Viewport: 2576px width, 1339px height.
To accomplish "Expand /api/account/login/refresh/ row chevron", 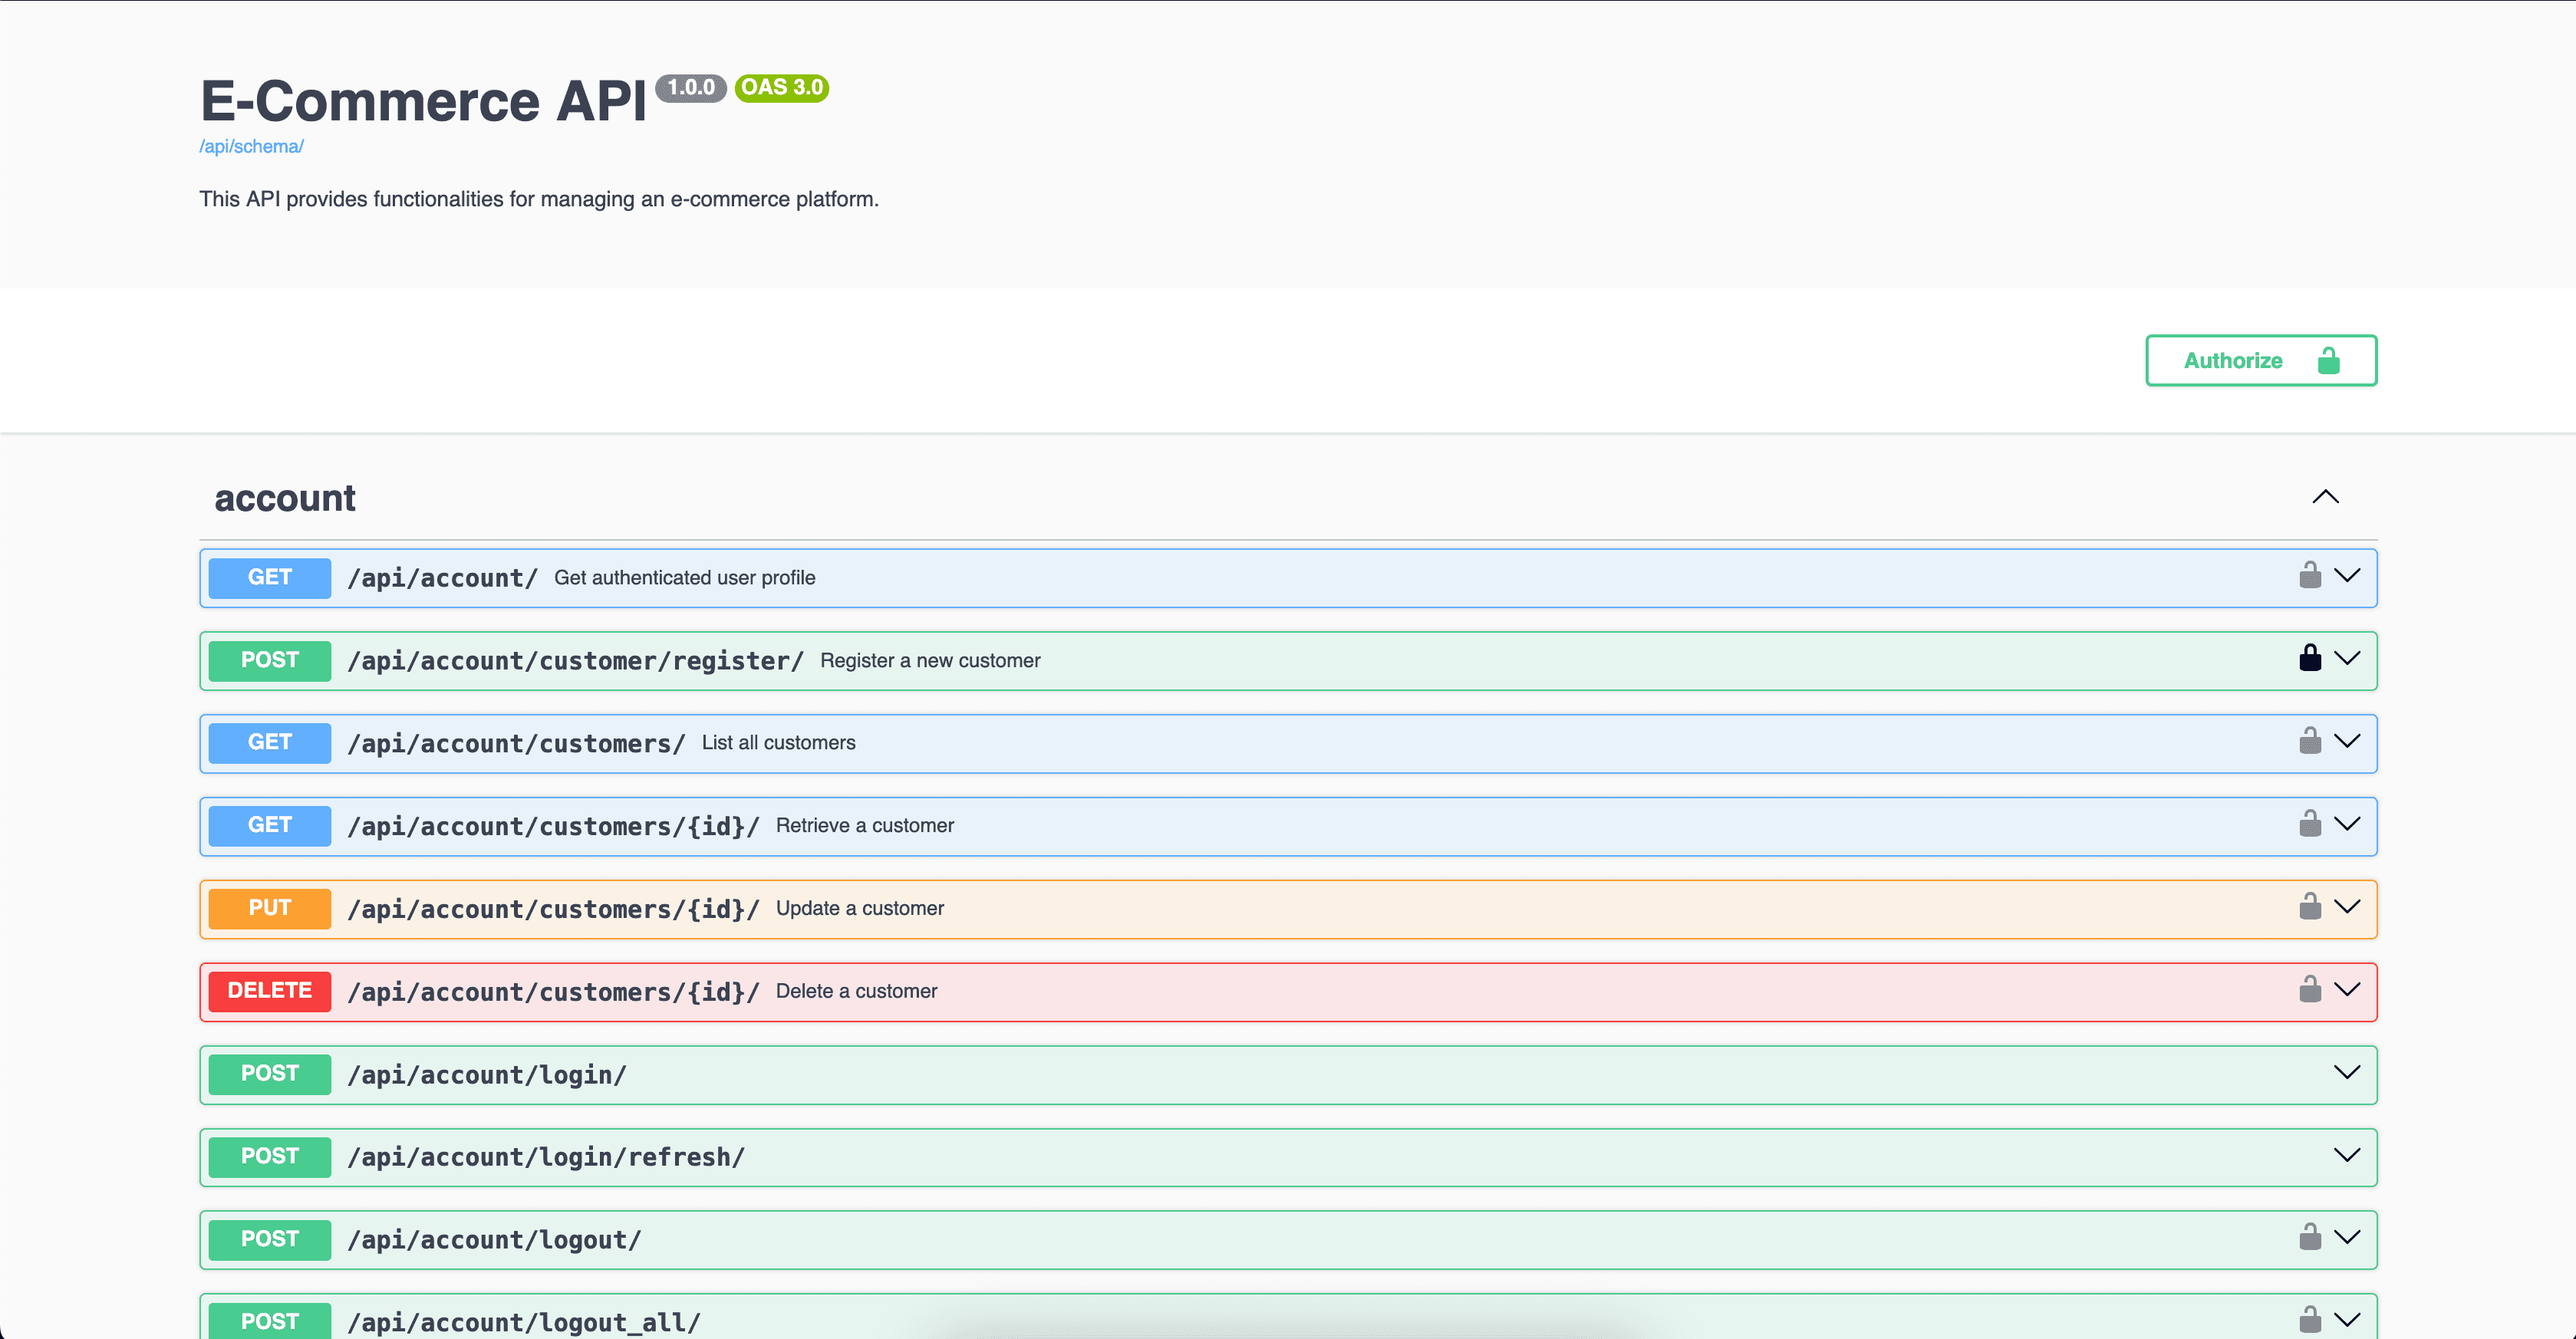I will pyautogui.click(x=2346, y=1156).
